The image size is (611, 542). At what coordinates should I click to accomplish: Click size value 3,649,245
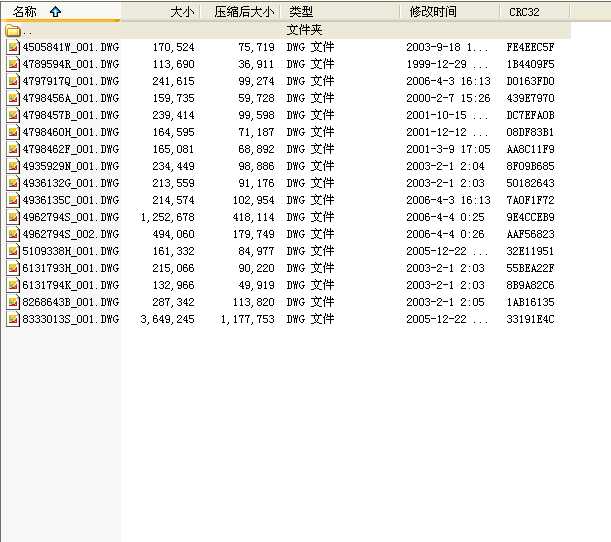coord(168,320)
